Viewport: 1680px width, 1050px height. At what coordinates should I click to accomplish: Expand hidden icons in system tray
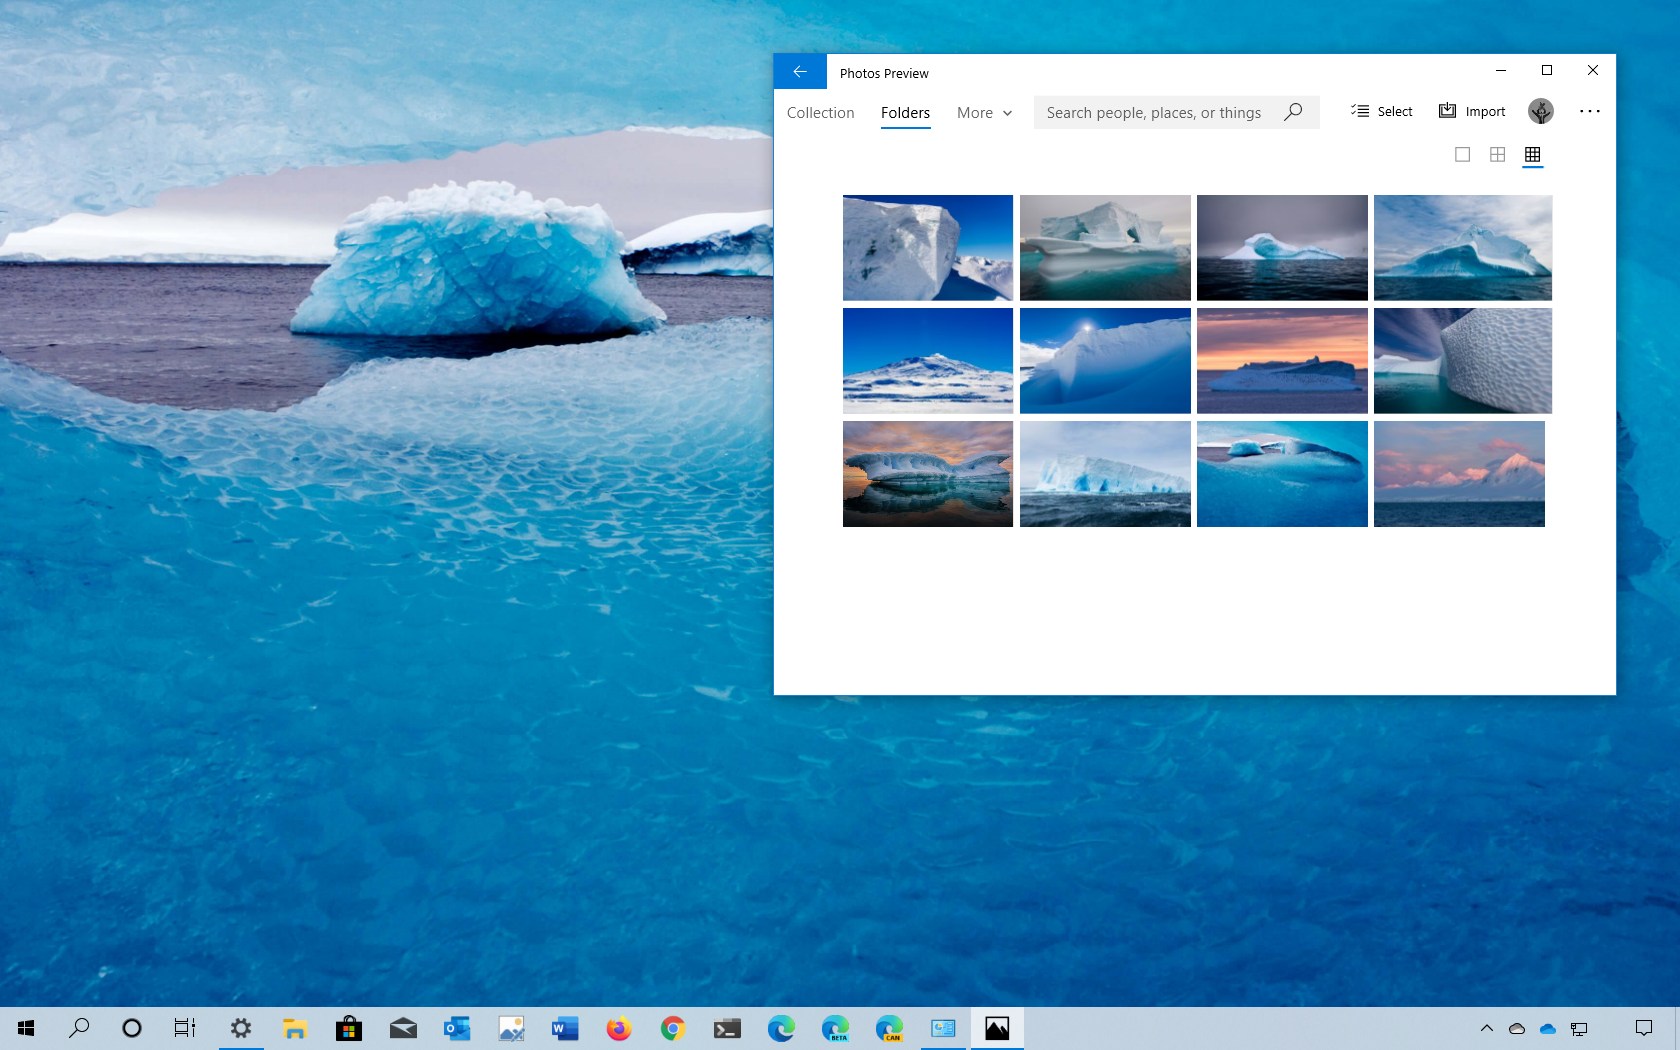coord(1486,1027)
